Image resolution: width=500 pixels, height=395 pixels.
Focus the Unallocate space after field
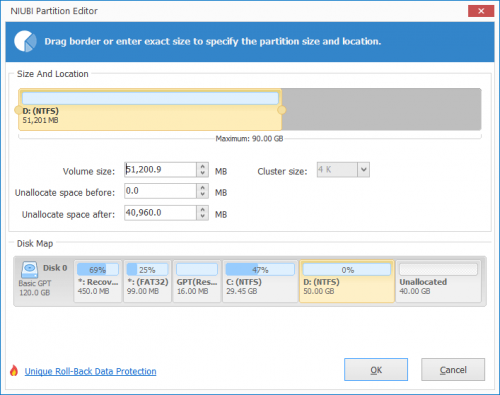coord(160,213)
